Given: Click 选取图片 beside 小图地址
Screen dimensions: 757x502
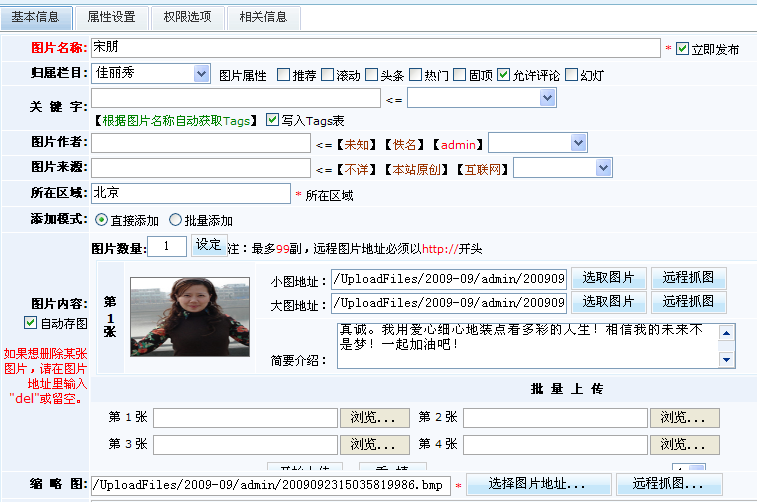Looking at the screenshot, I should coord(608,278).
